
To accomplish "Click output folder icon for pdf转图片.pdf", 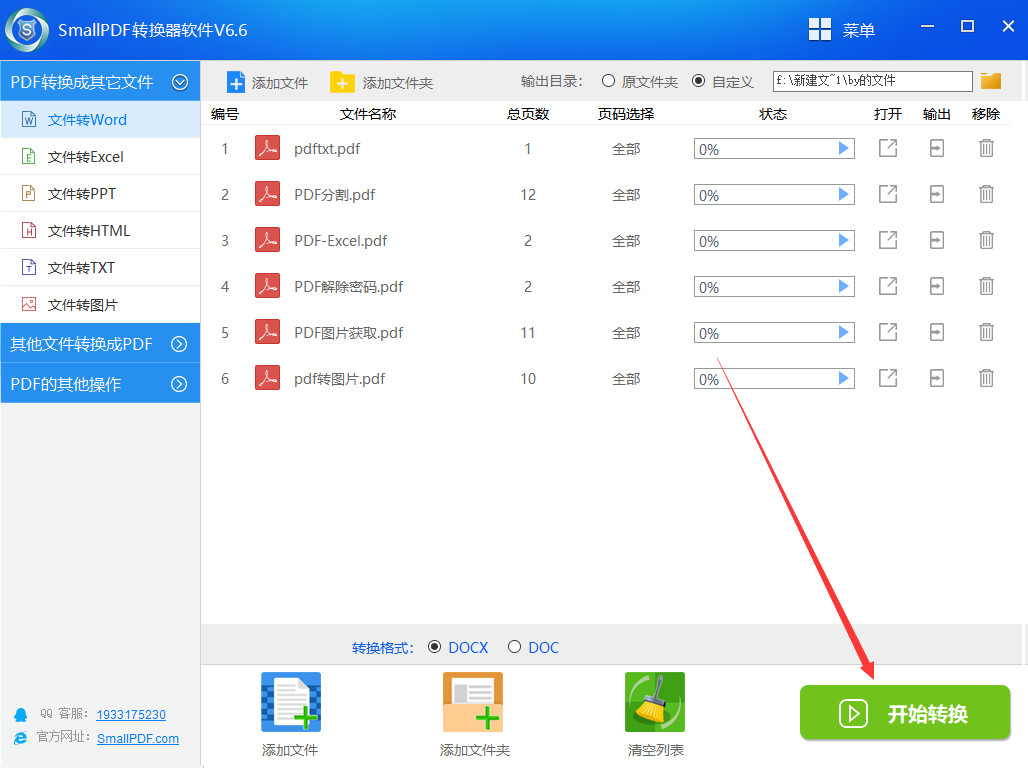I will (x=937, y=378).
